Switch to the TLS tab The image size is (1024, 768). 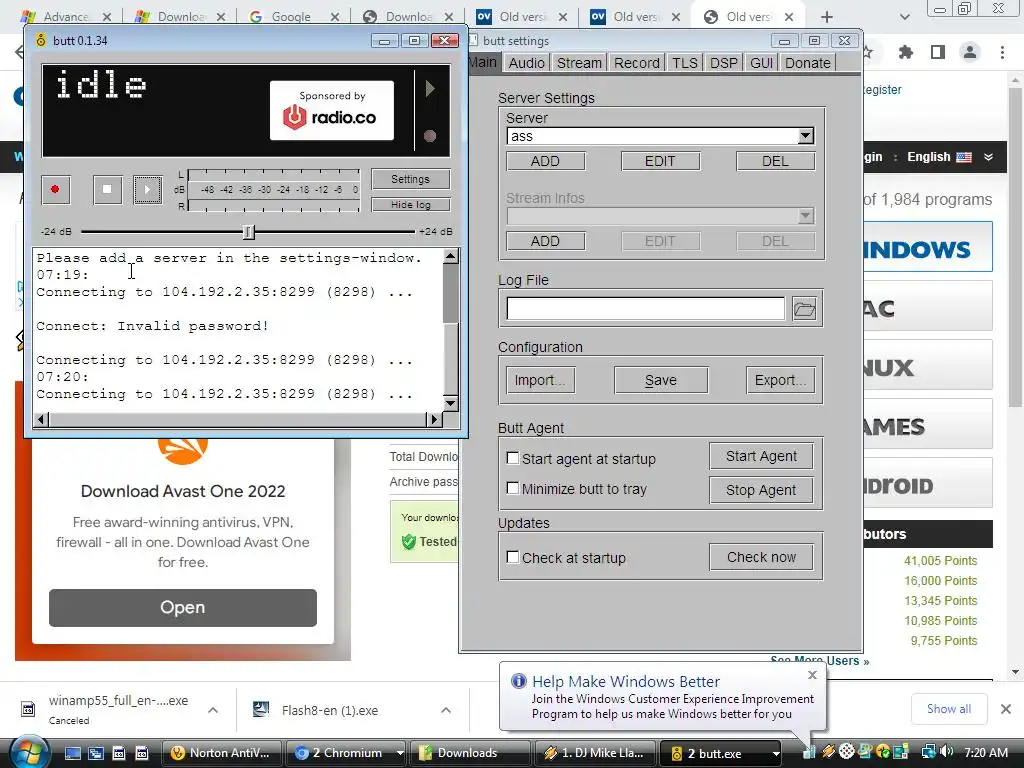[x=684, y=63]
